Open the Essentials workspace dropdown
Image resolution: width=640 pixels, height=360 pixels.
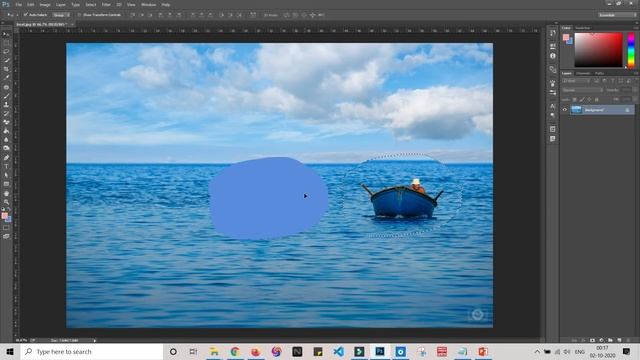click(618, 15)
